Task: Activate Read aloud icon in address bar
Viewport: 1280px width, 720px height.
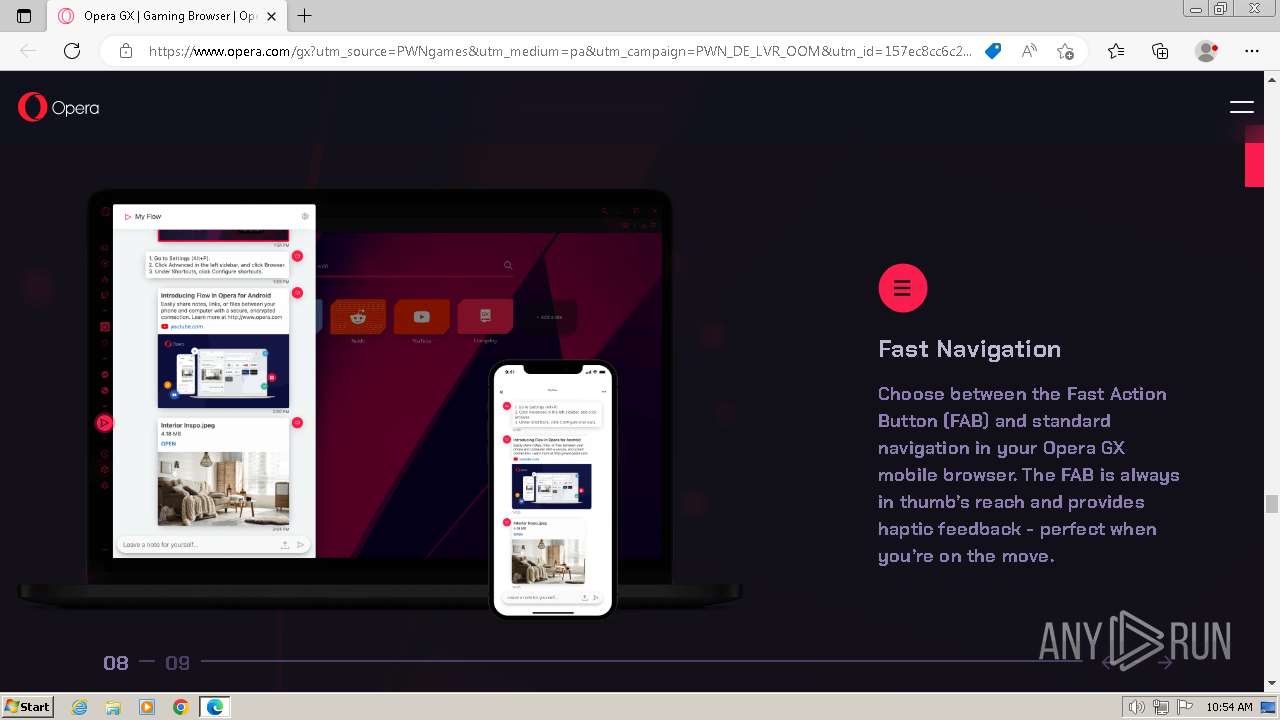Action: pyautogui.click(x=1029, y=51)
